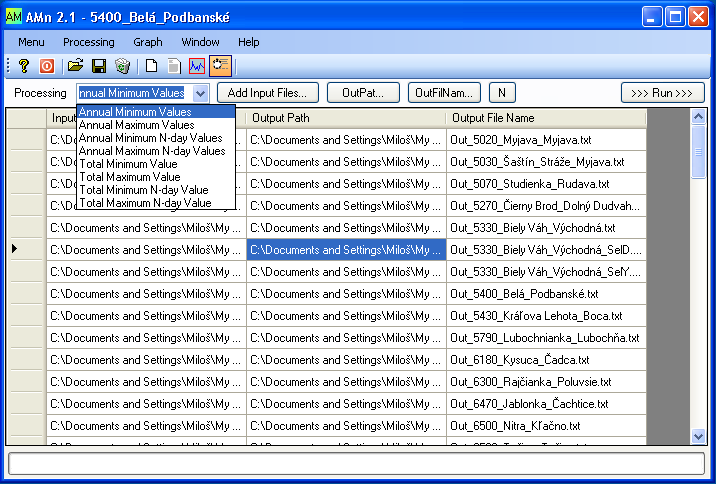Click cell Out_5020_Myjava_Myjava.txt
The width and height of the screenshot is (716, 484).
tap(546, 140)
